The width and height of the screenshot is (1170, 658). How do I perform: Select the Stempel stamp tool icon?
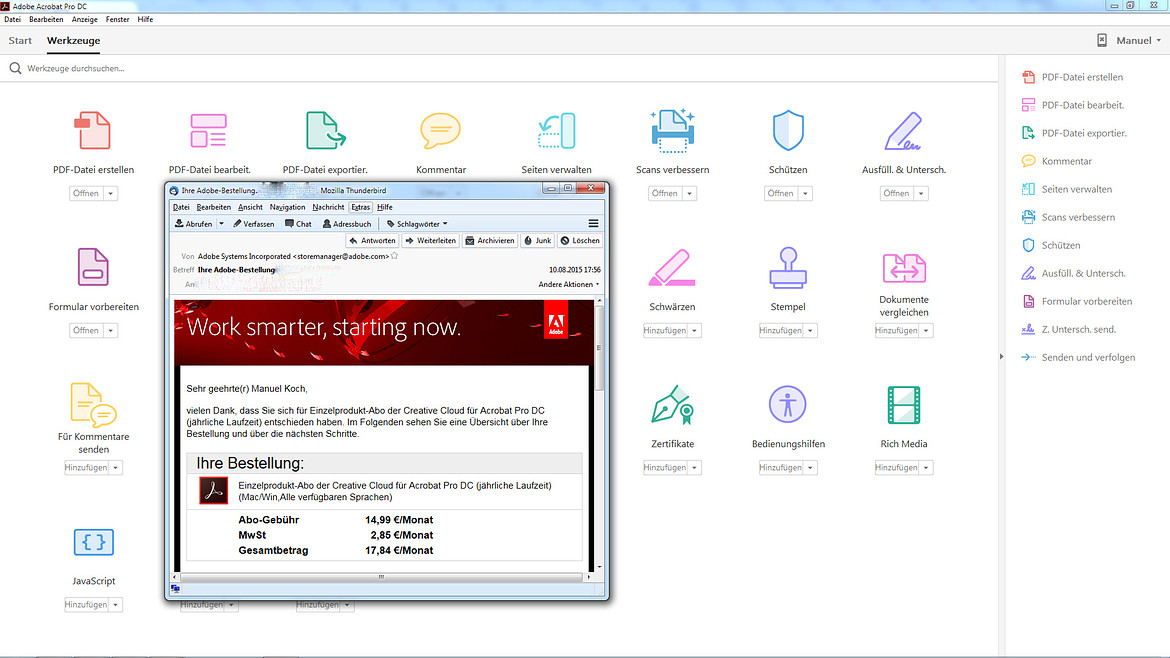(788, 268)
